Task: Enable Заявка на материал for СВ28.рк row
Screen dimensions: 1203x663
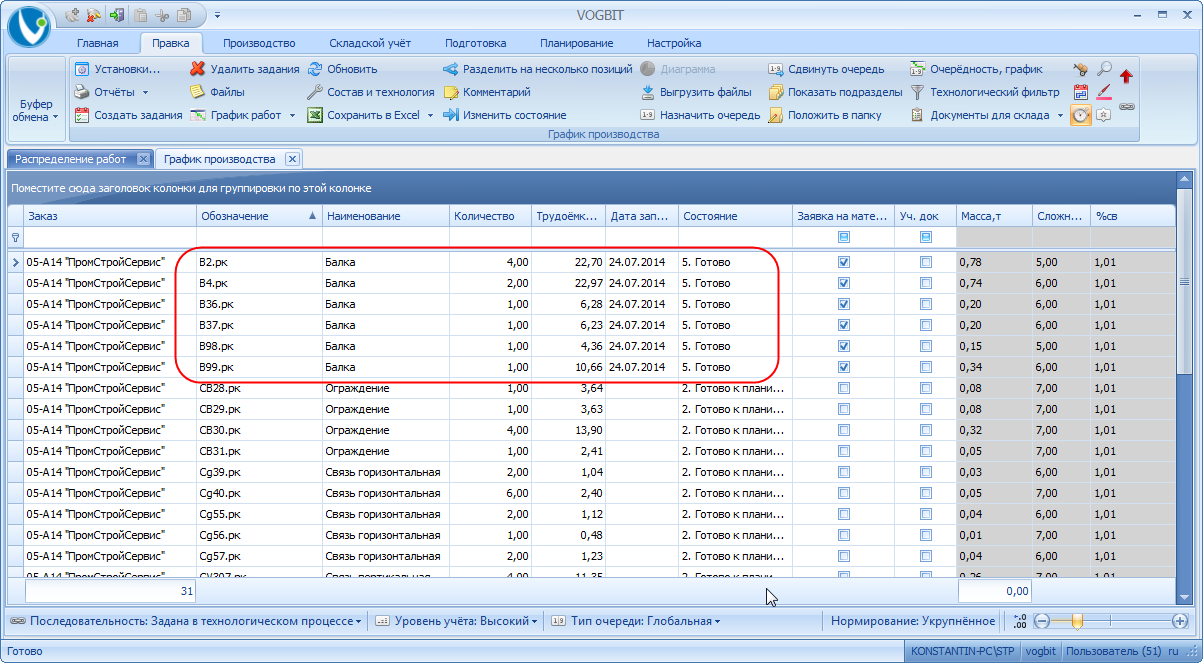Action: coord(844,388)
